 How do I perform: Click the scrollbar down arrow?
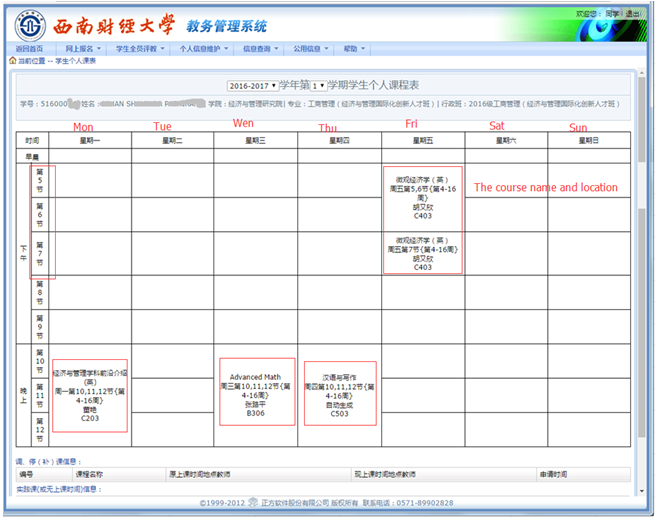641,489
